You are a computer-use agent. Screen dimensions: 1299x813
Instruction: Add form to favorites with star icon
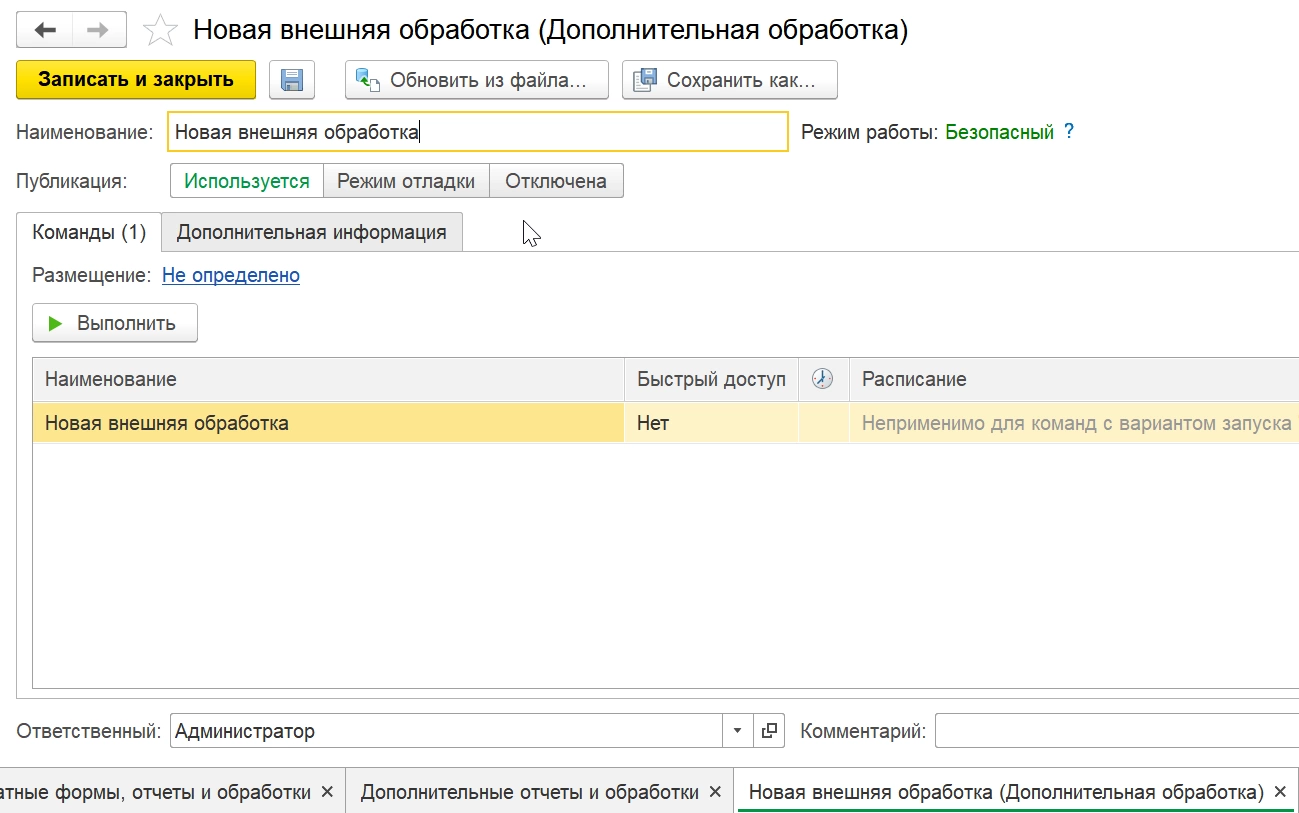tap(160, 30)
